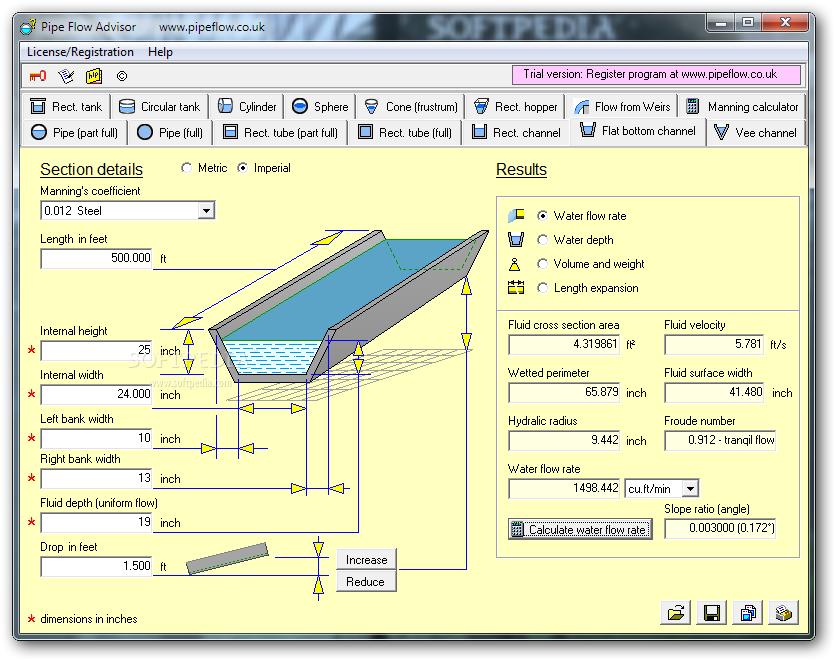
Task: Click the copyright symbol toolbar icon
Action: click(x=122, y=76)
